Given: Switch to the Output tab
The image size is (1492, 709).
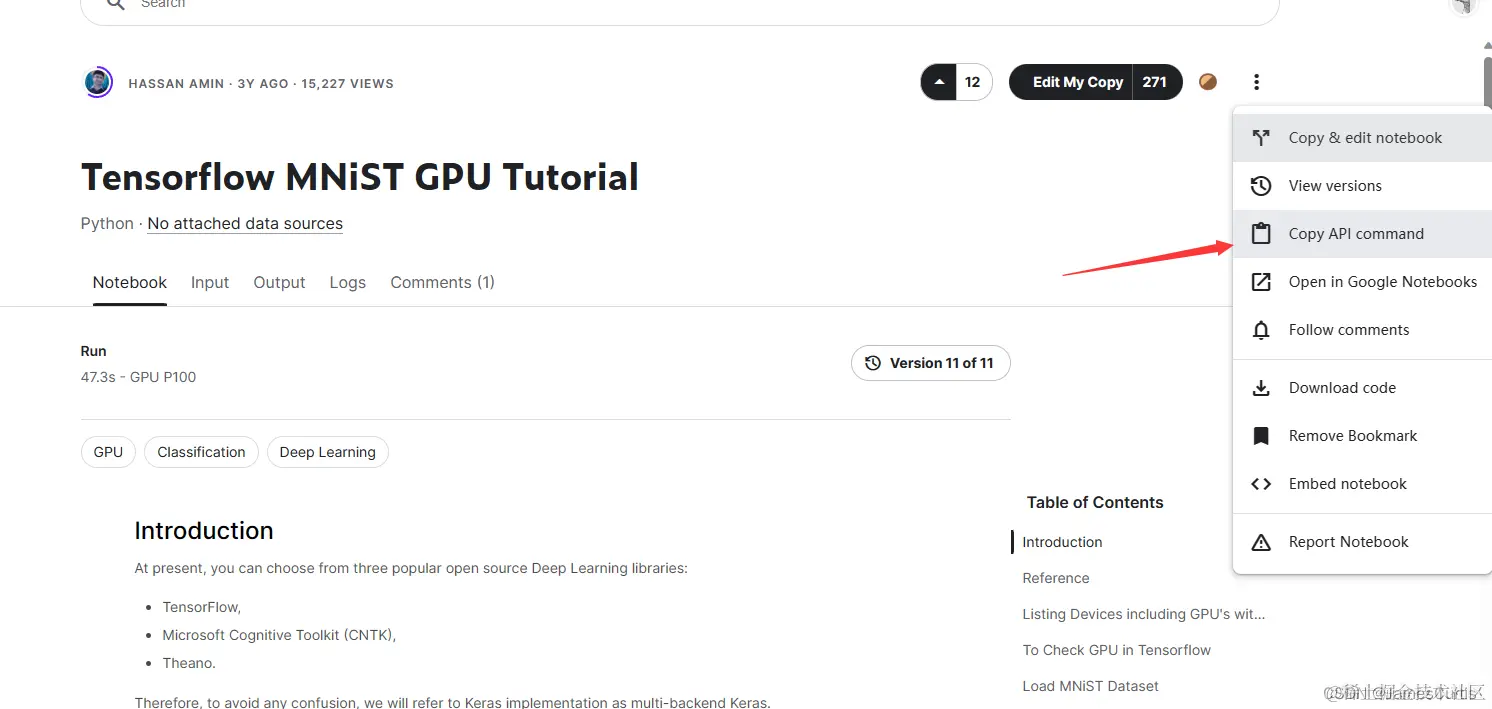Looking at the screenshot, I should (x=279, y=283).
